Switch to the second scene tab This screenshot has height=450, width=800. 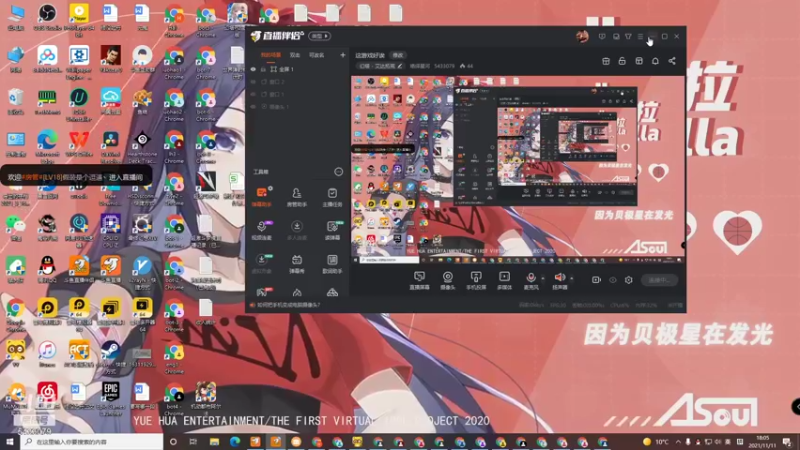(295, 55)
